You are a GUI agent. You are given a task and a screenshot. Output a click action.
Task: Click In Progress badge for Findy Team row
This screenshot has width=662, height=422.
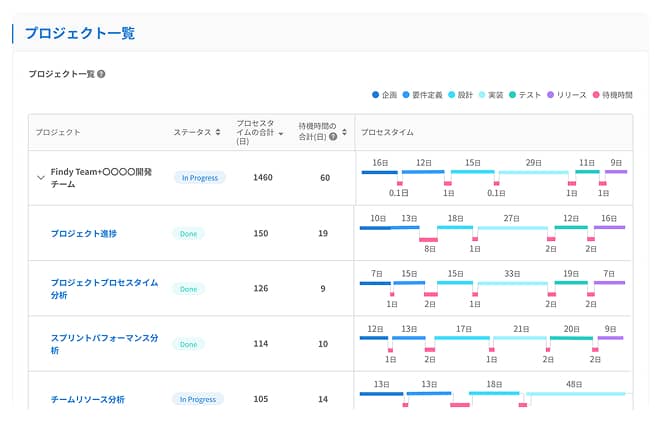200,178
